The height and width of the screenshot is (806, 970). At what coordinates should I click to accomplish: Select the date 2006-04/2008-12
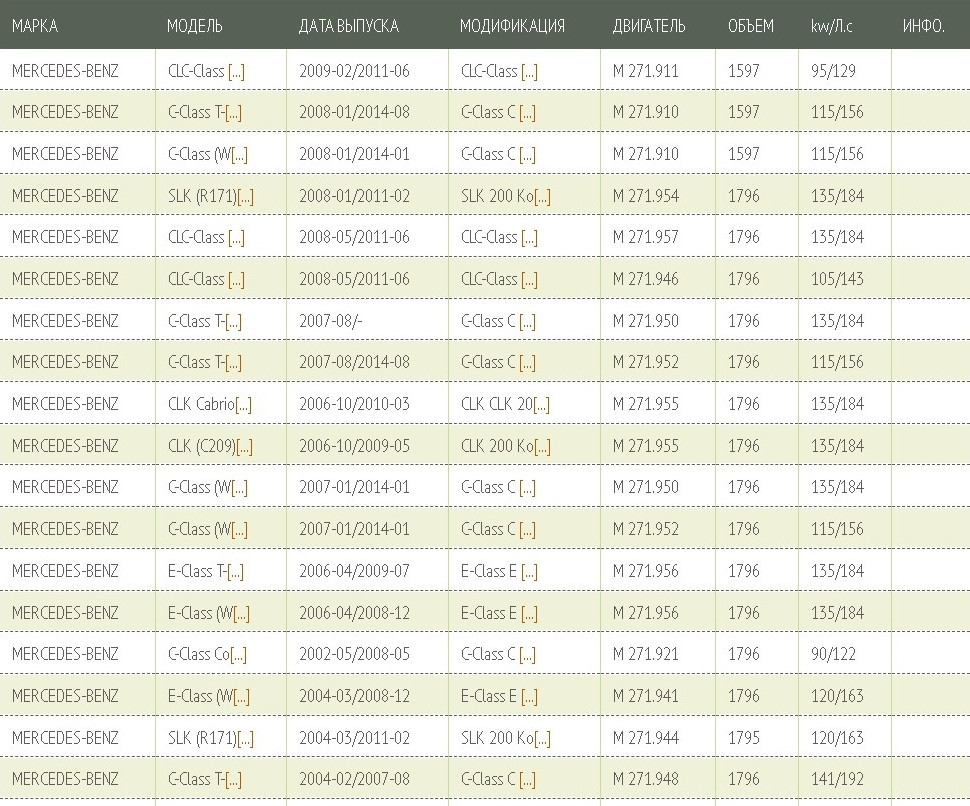click(x=354, y=613)
